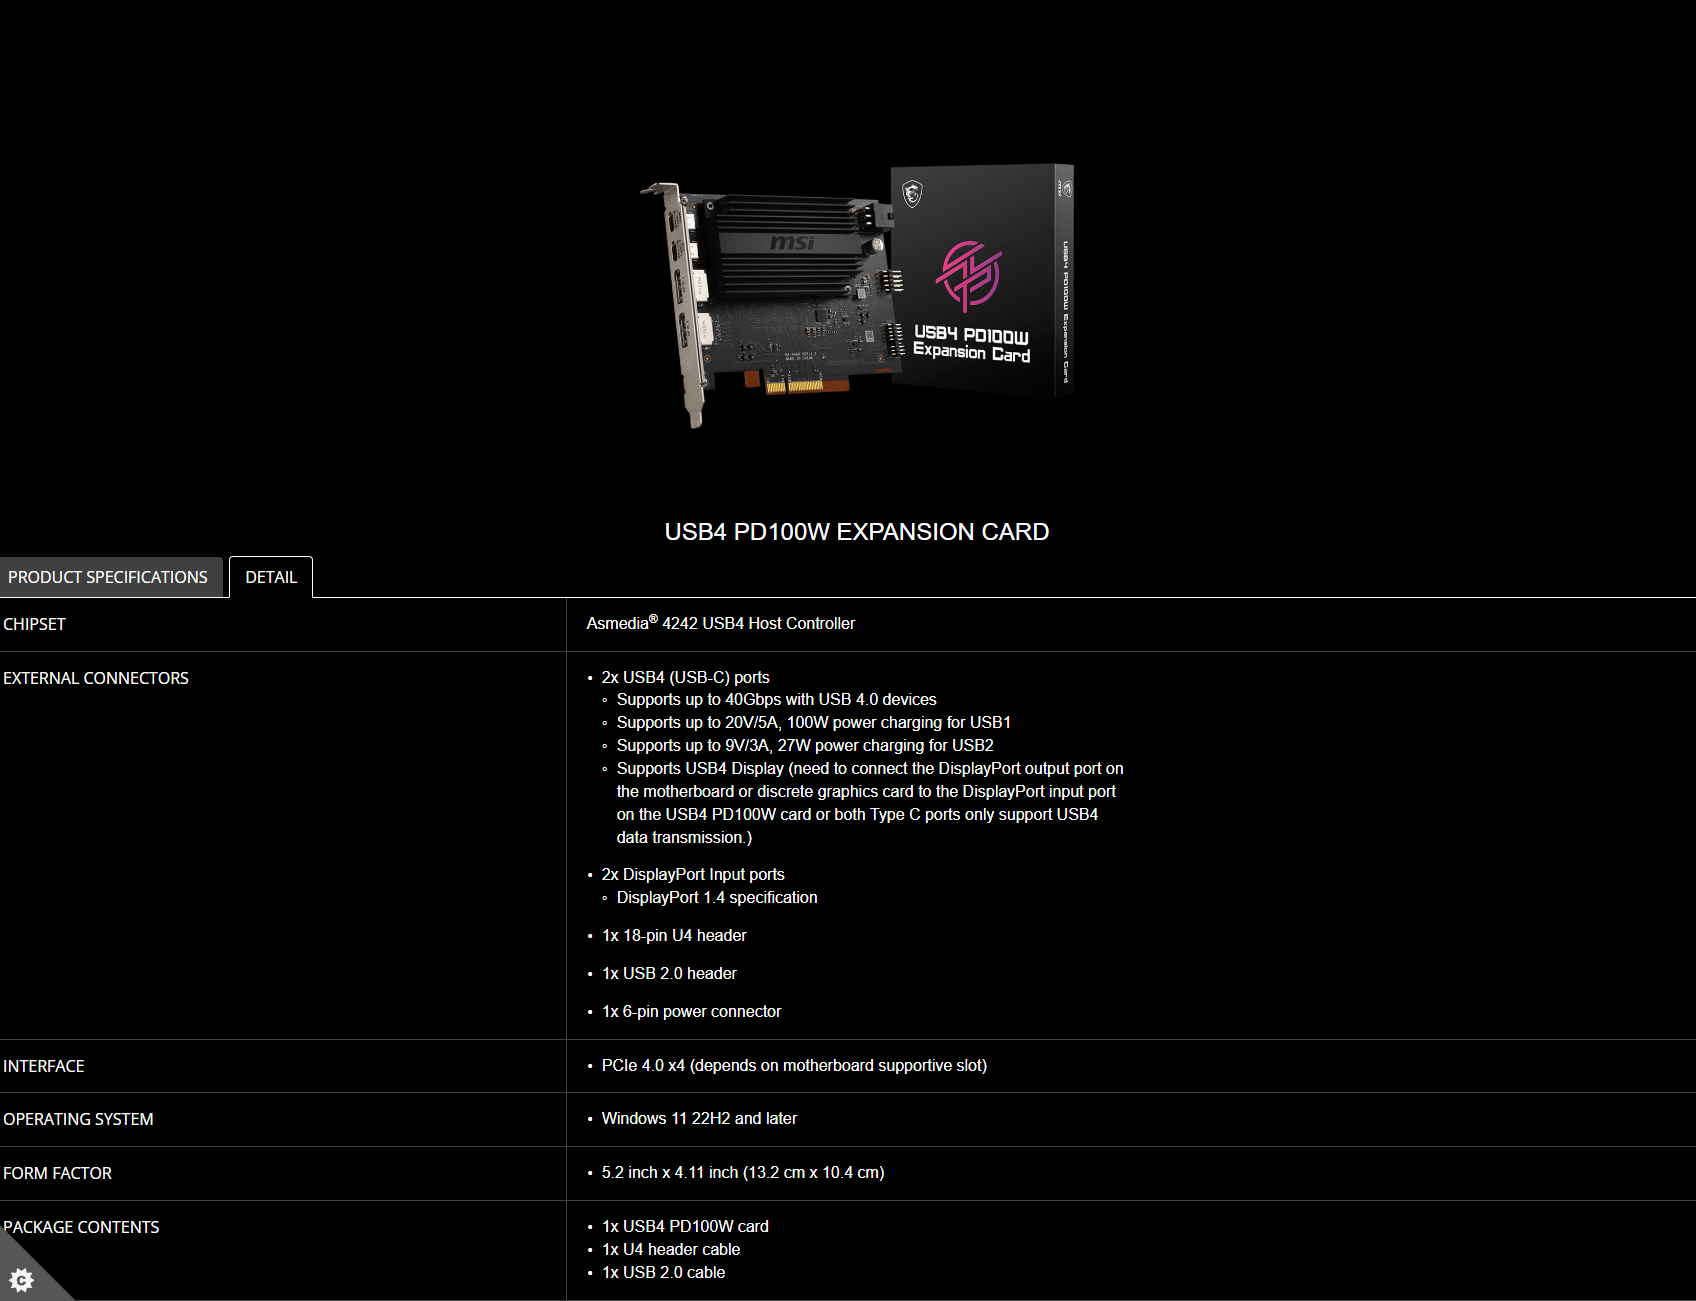Click the USB4 PD100W Expansion Card box text

pos(971,343)
